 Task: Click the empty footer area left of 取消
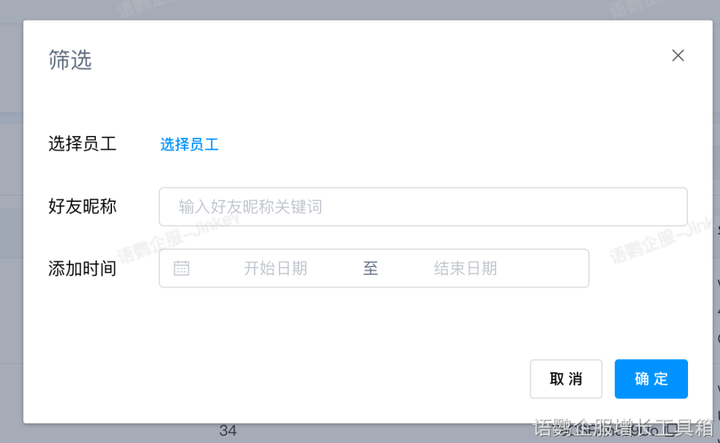pyautogui.click(x=300, y=379)
